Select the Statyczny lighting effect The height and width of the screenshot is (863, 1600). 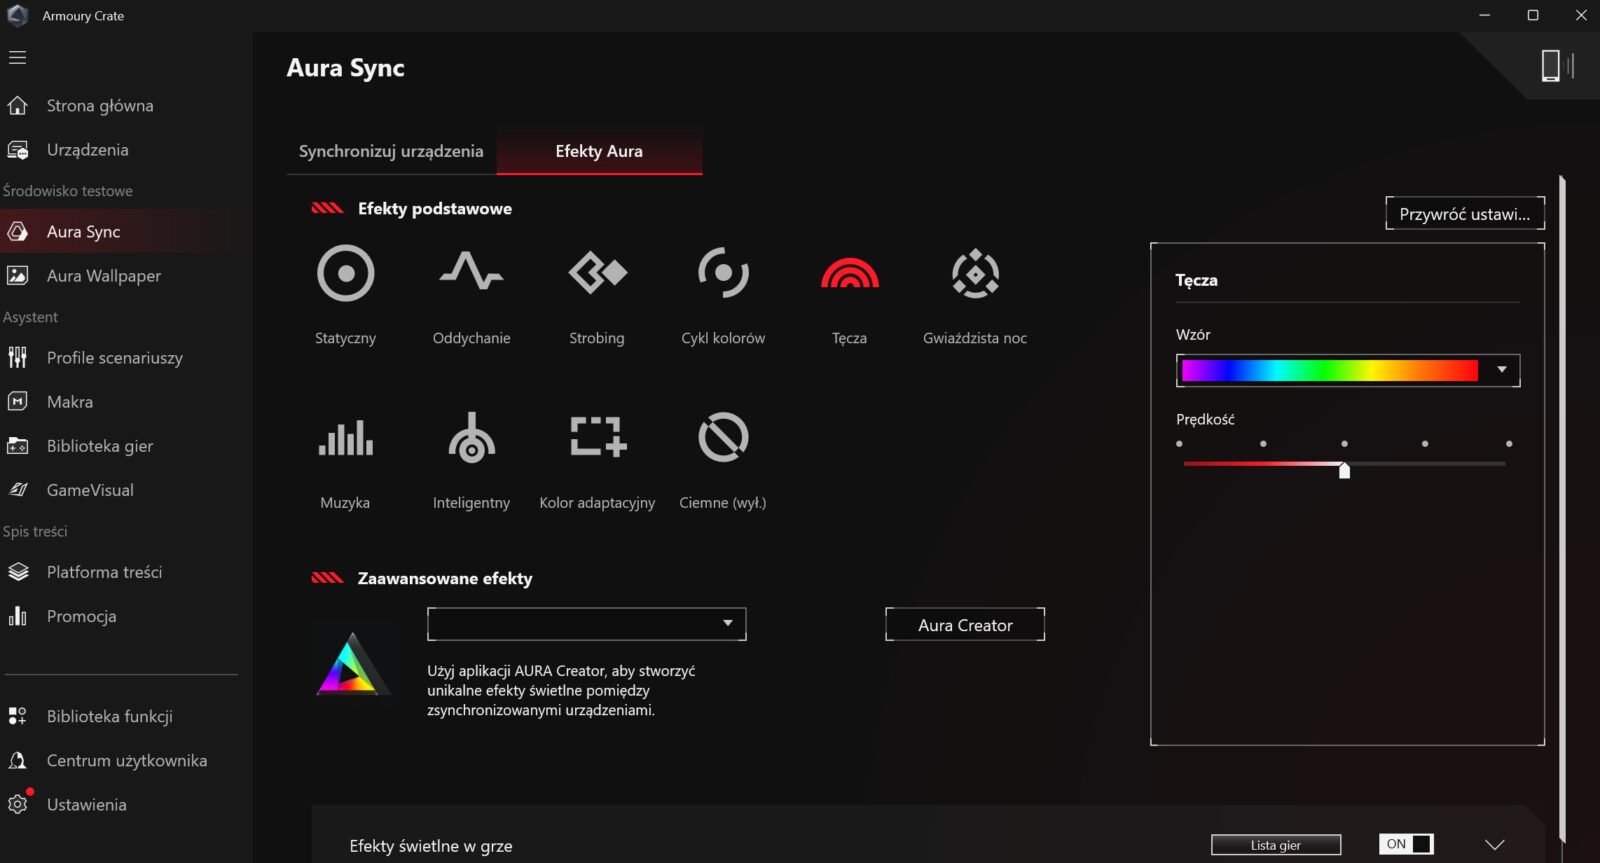pyautogui.click(x=345, y=273)
